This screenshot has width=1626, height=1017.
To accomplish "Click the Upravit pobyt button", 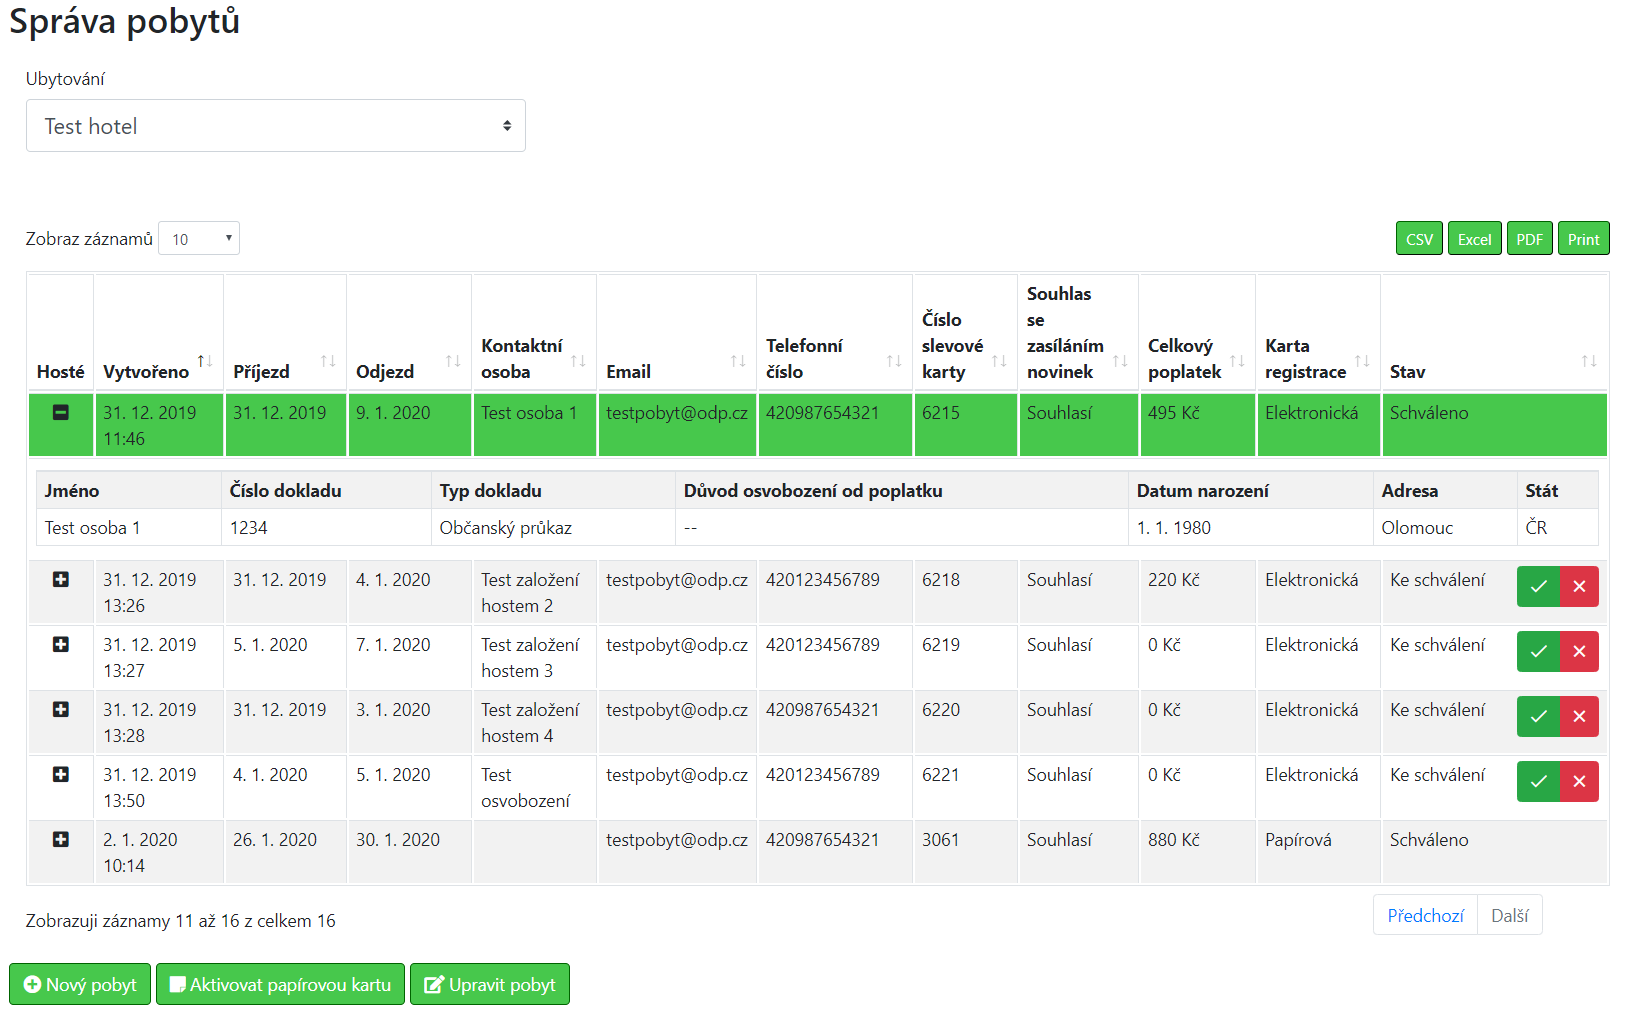I will (490, 984).
